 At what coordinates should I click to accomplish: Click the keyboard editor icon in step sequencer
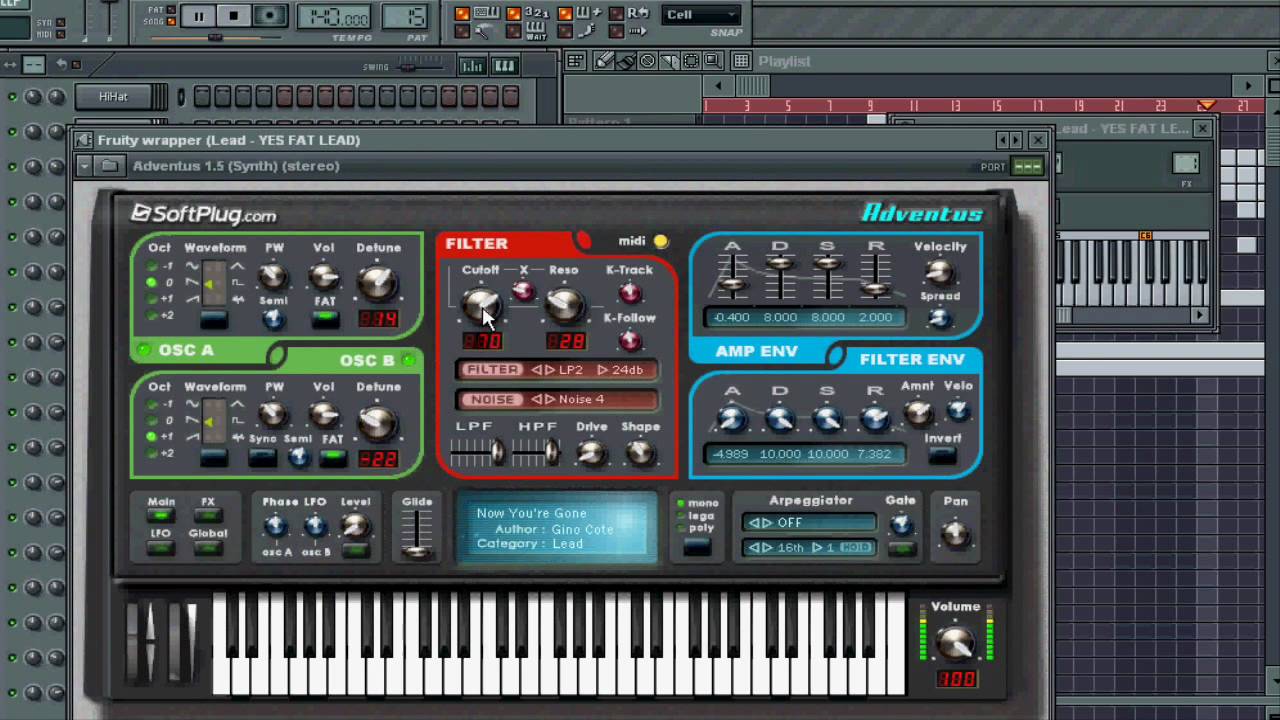(x=503, y=66)
